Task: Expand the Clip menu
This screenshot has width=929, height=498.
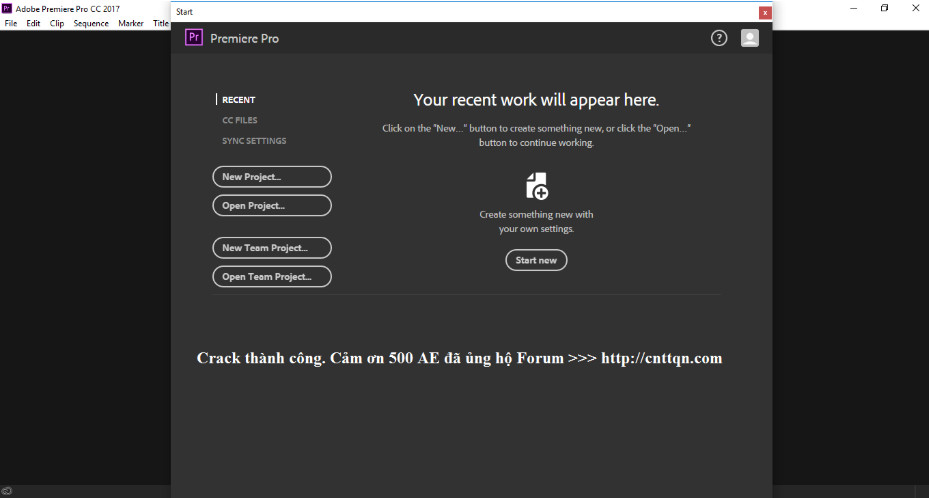Action: (x=57, y=23)
